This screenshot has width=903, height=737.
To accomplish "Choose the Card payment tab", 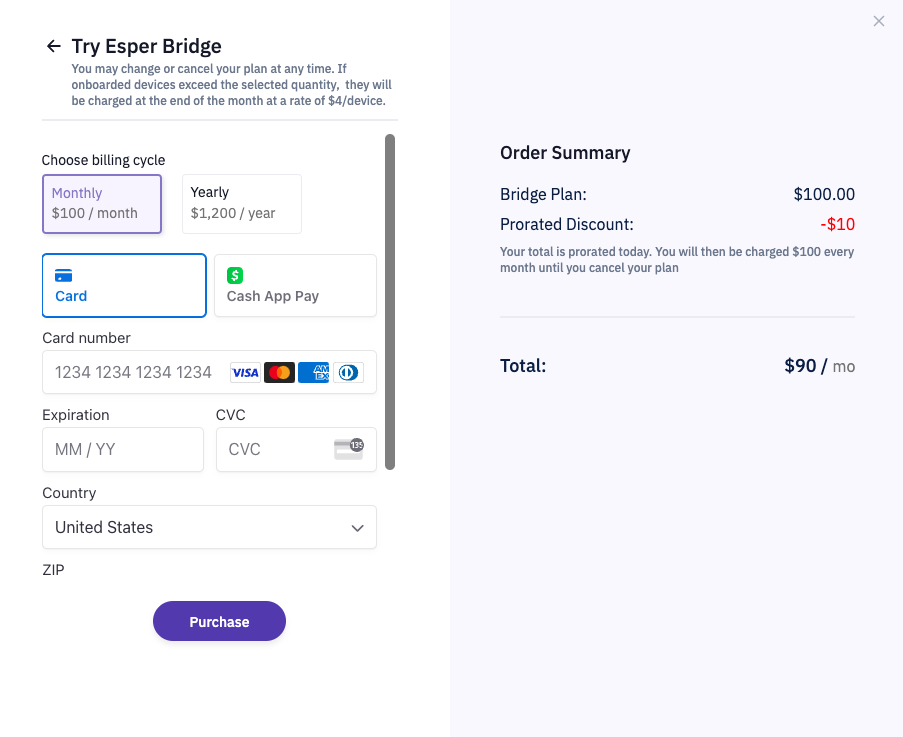I will point(124,286).
